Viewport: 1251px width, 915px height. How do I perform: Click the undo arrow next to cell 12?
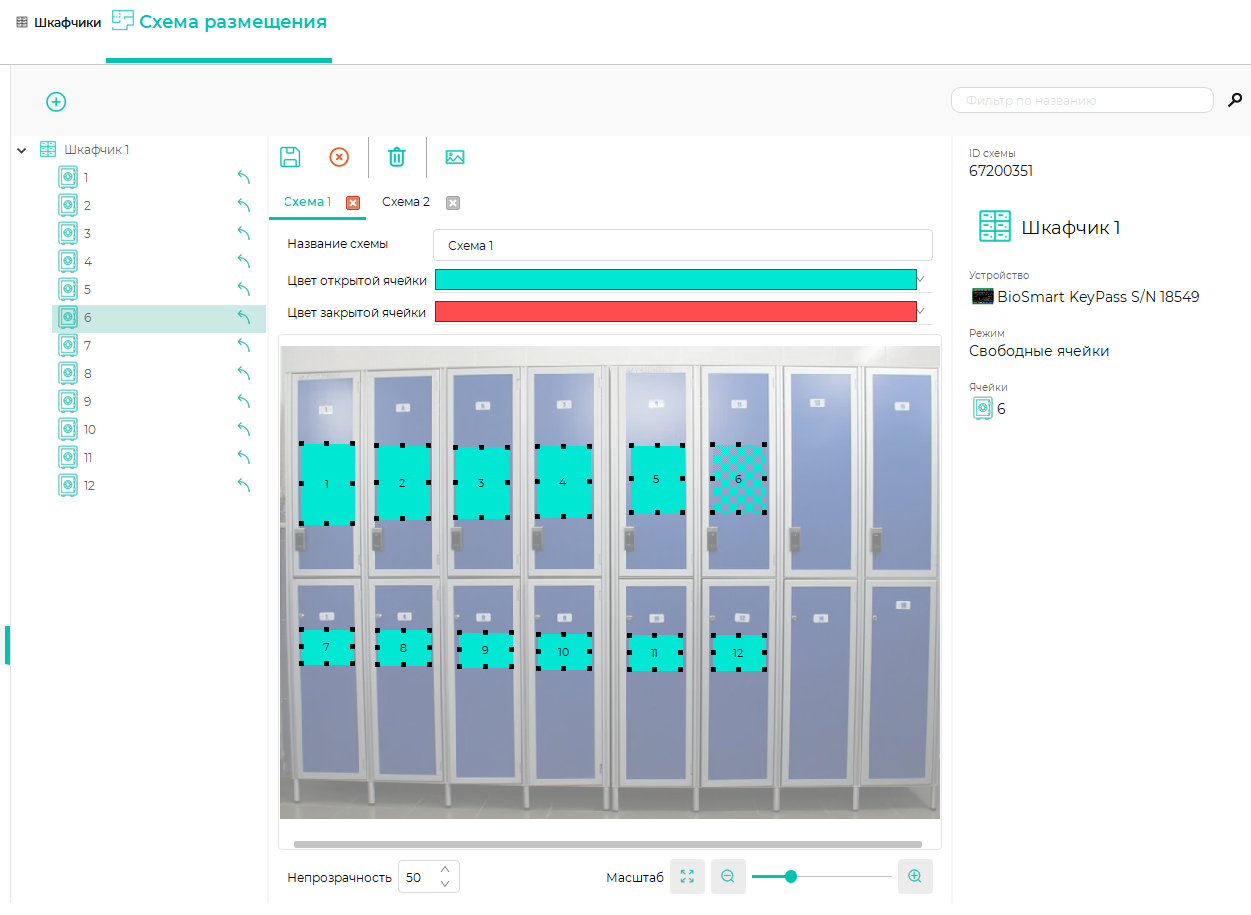tap(243, 485)
